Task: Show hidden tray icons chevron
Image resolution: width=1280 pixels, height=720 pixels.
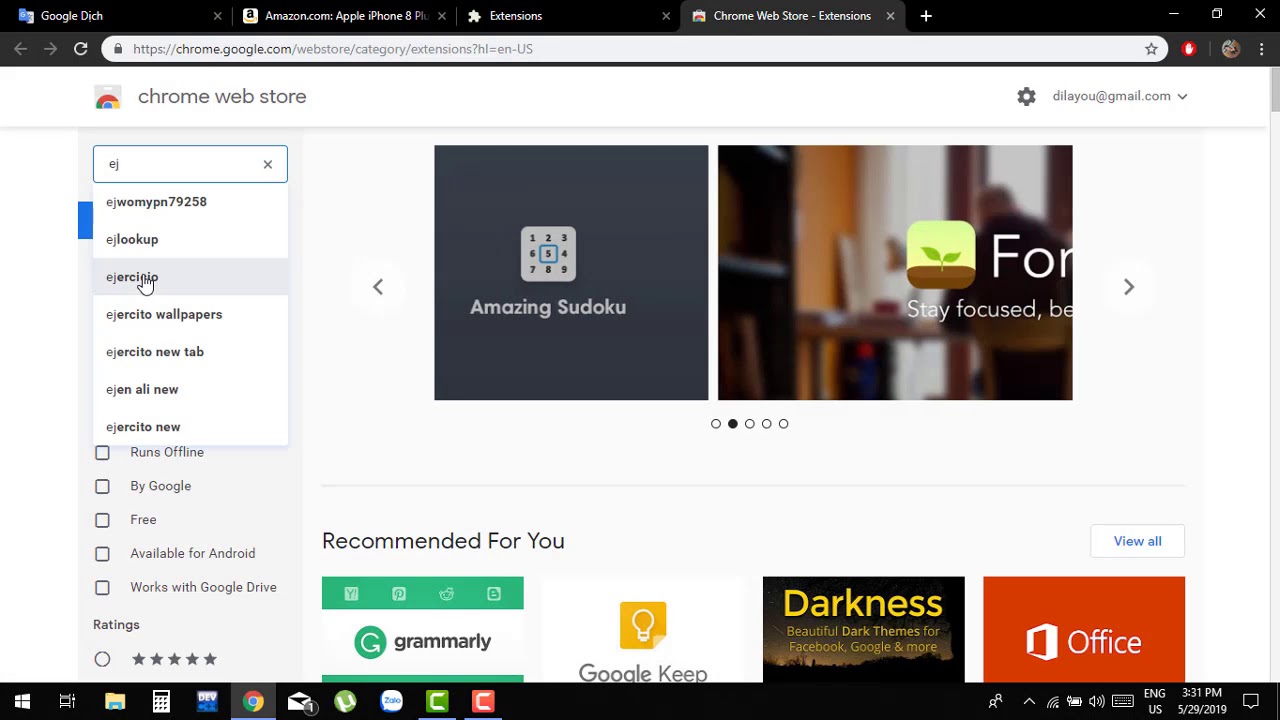Action: pyautogui.click(x=1029, y=701)
